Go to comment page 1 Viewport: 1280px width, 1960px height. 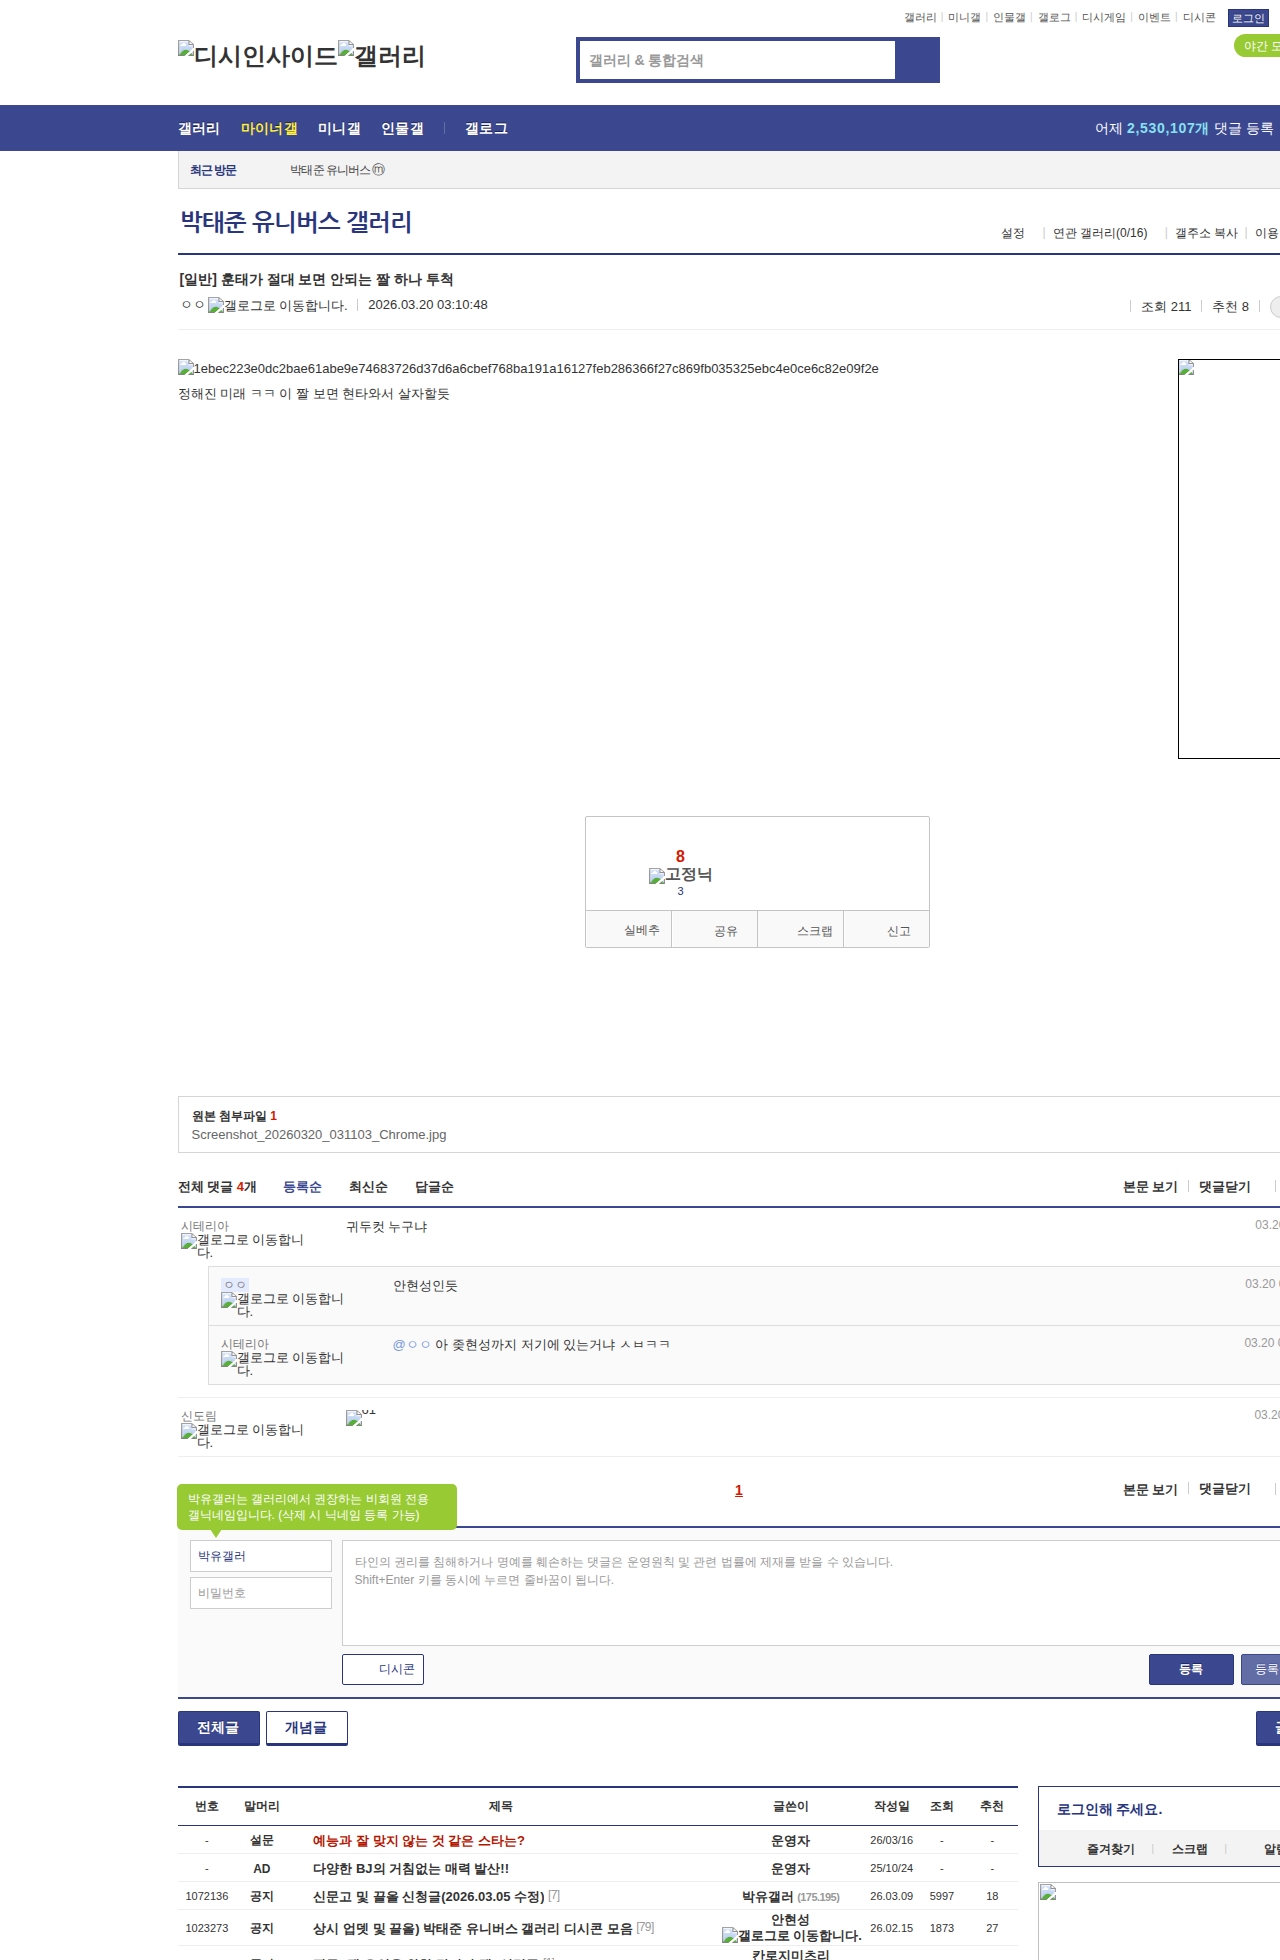(x=739, y=1490)
